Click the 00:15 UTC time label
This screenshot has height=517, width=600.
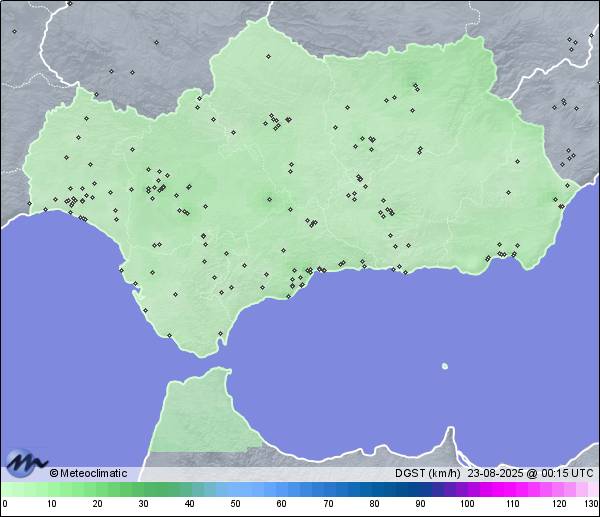point(567,473)
